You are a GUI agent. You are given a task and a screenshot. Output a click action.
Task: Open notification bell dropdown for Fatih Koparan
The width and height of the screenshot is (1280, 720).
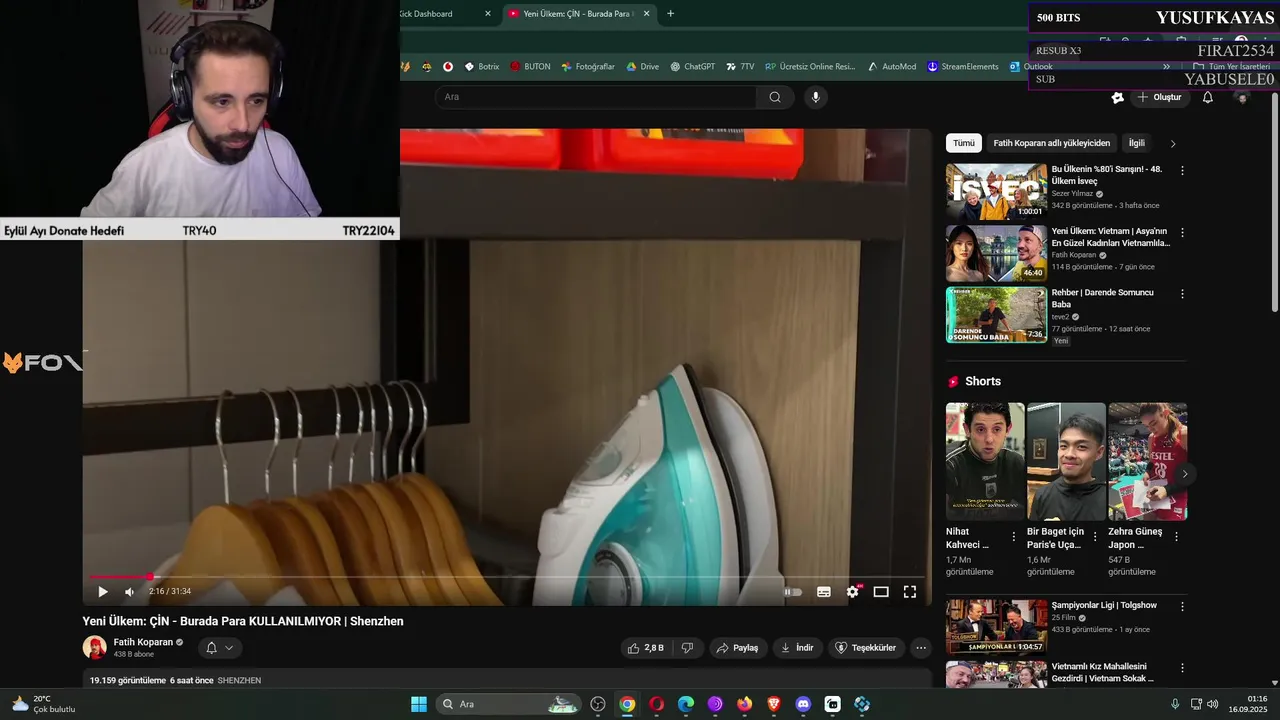220,648
